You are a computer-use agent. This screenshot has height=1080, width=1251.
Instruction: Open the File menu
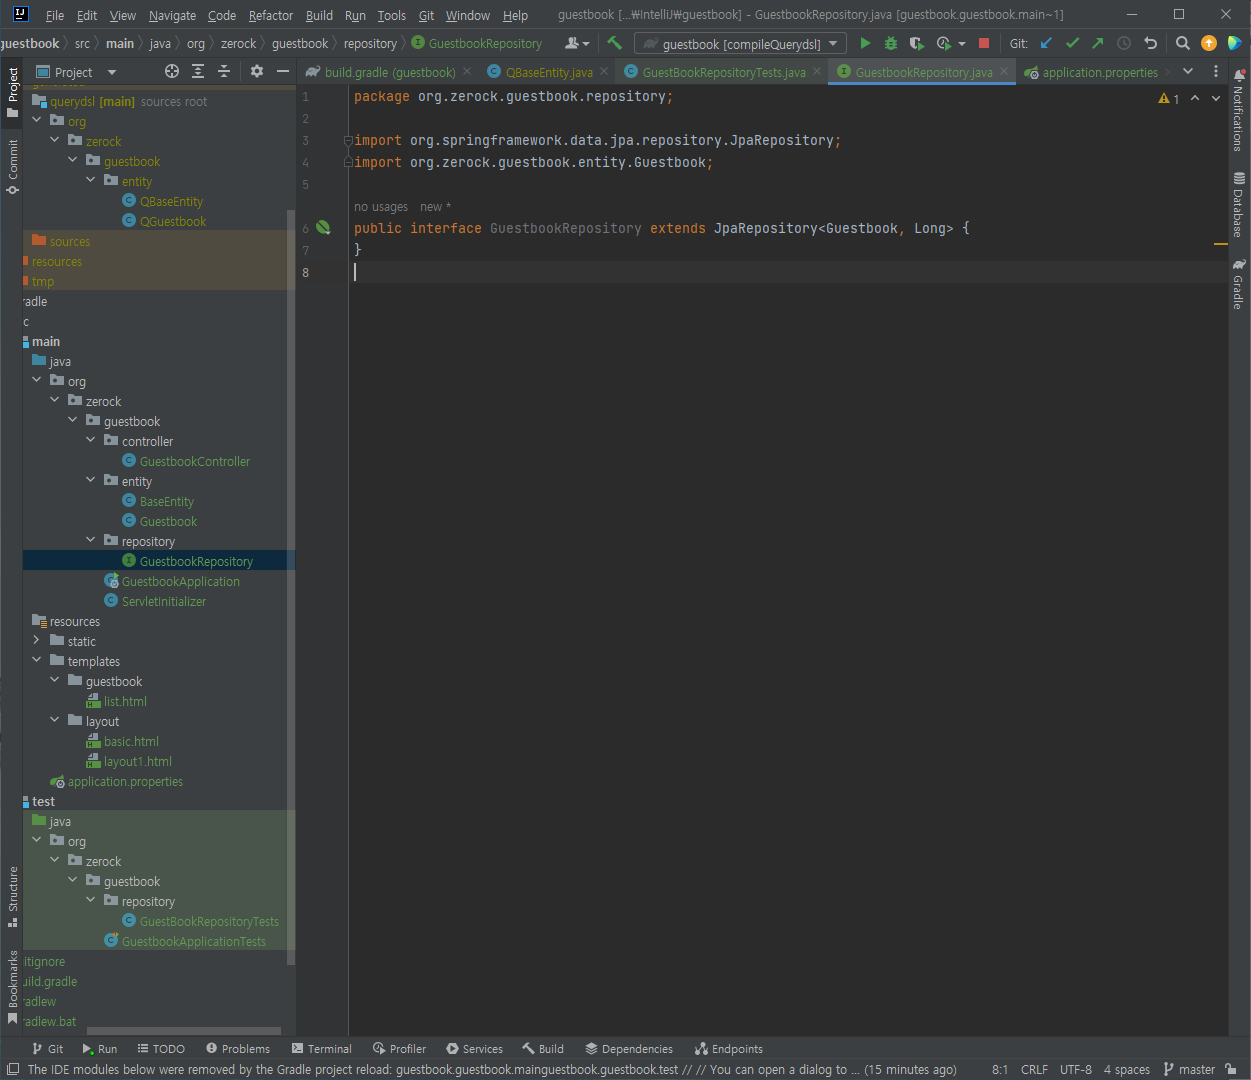(x=55, y=15)
